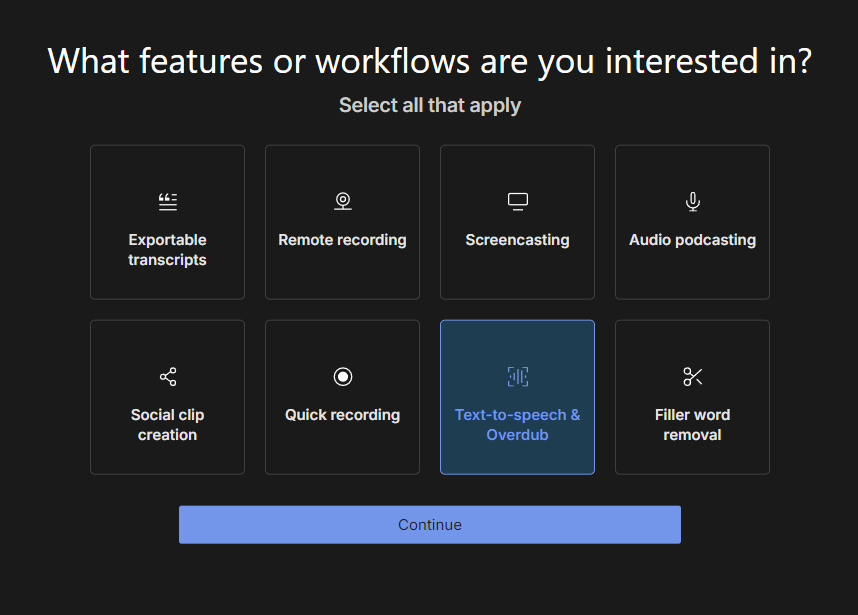Screen dimensions: 858x615
Task: Click the scissors icon for Filler word removal
Action: pos(692,377)
